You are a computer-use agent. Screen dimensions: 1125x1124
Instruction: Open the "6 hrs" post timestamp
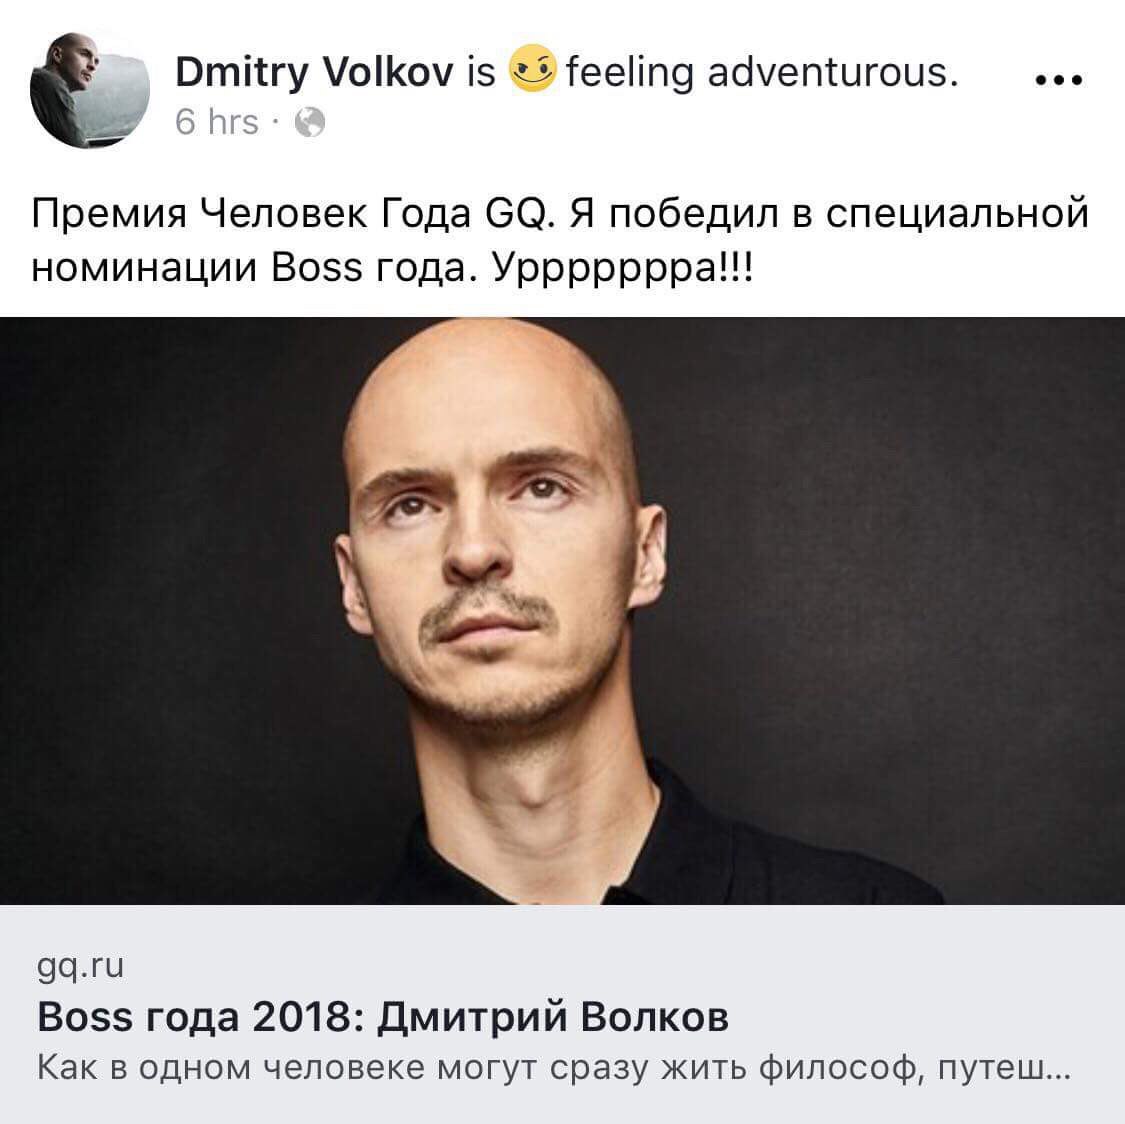pos(217,121)
